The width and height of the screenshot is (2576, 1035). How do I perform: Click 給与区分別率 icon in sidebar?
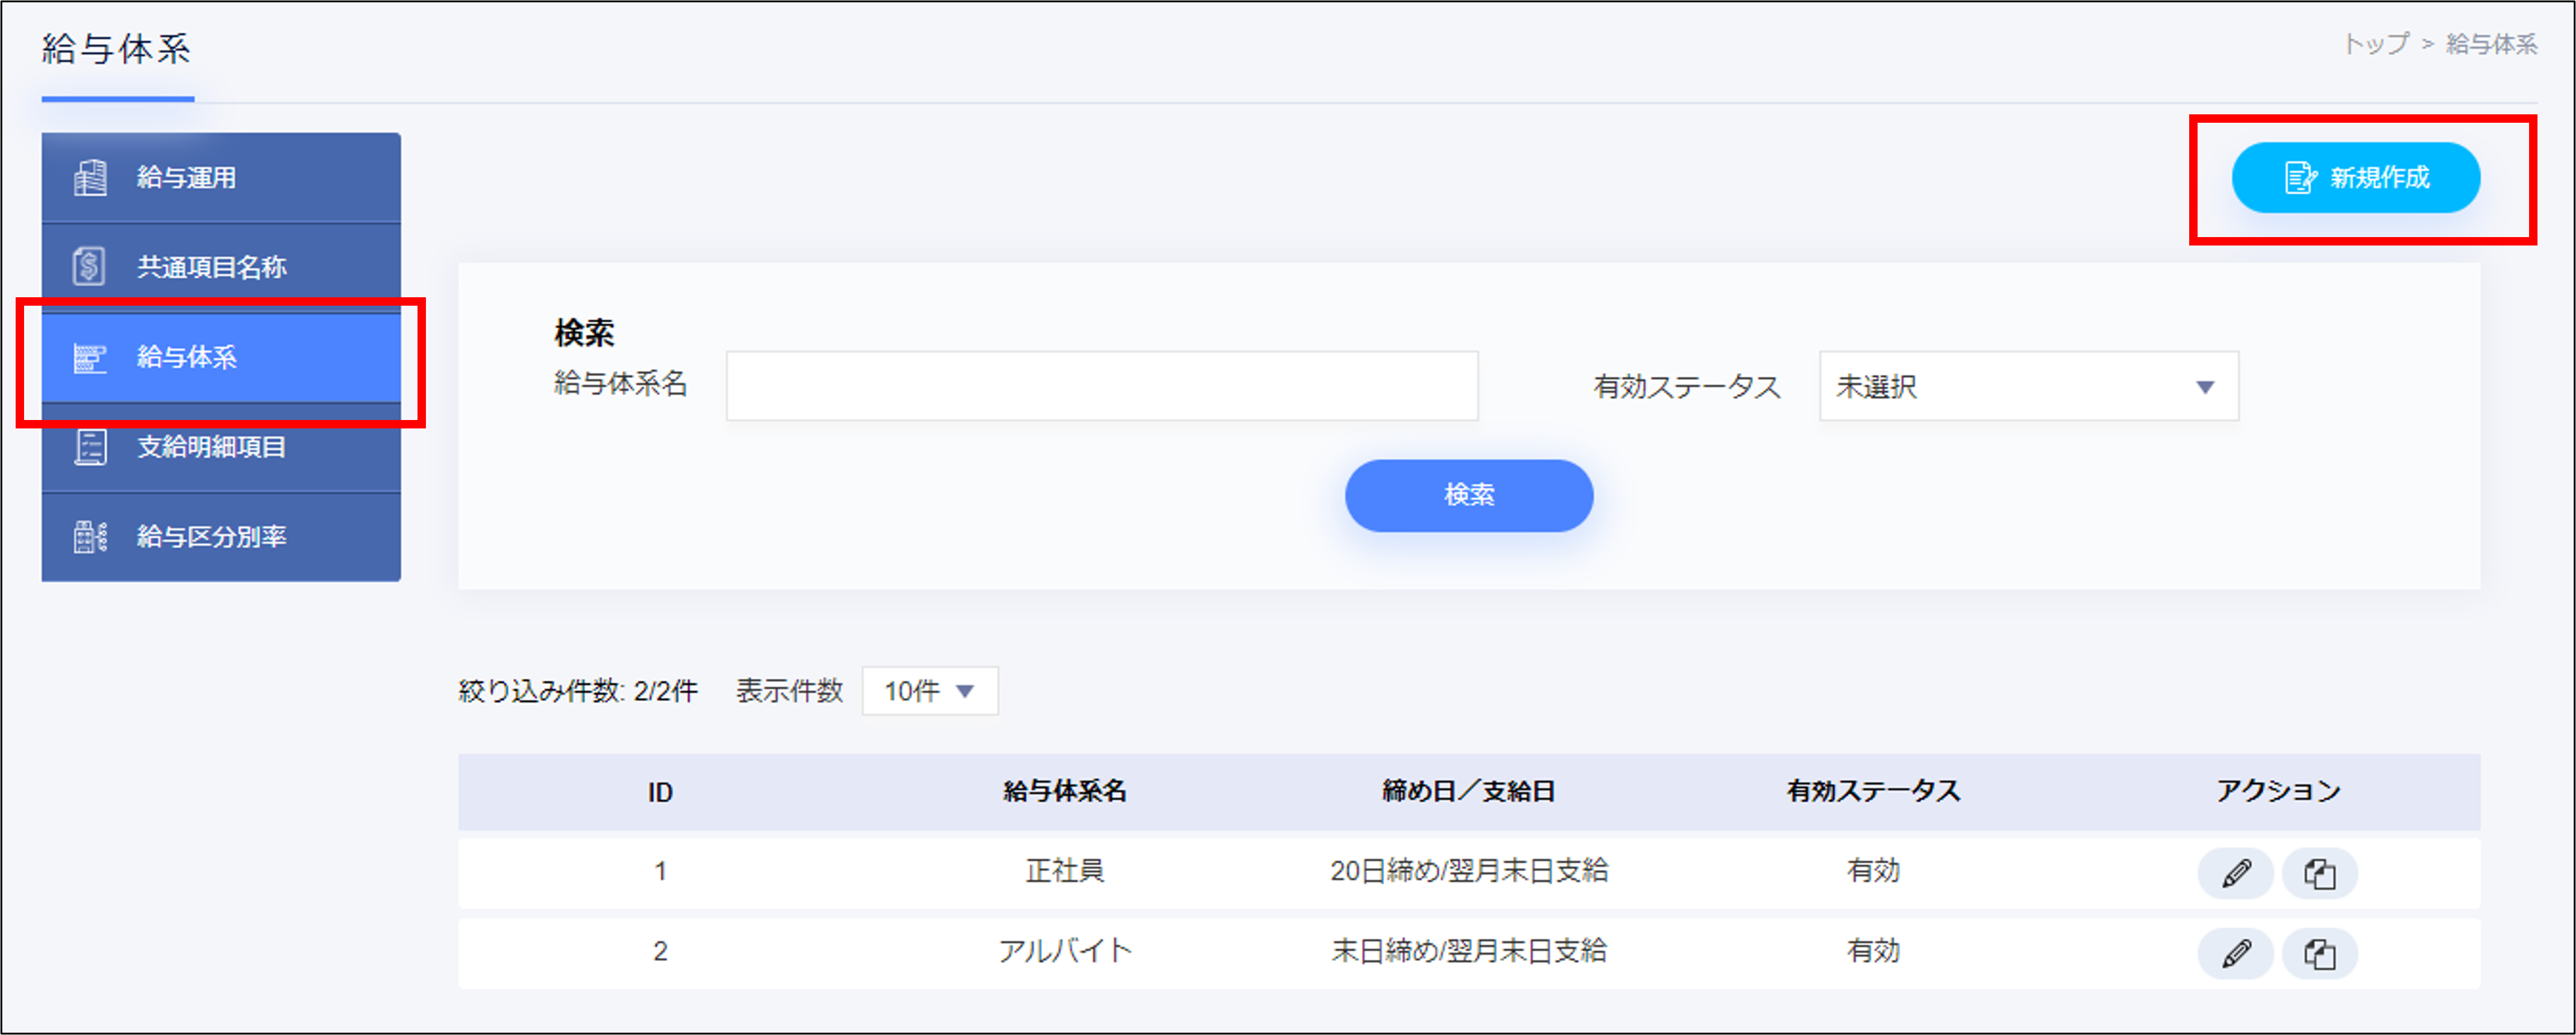tap(90, 537)
